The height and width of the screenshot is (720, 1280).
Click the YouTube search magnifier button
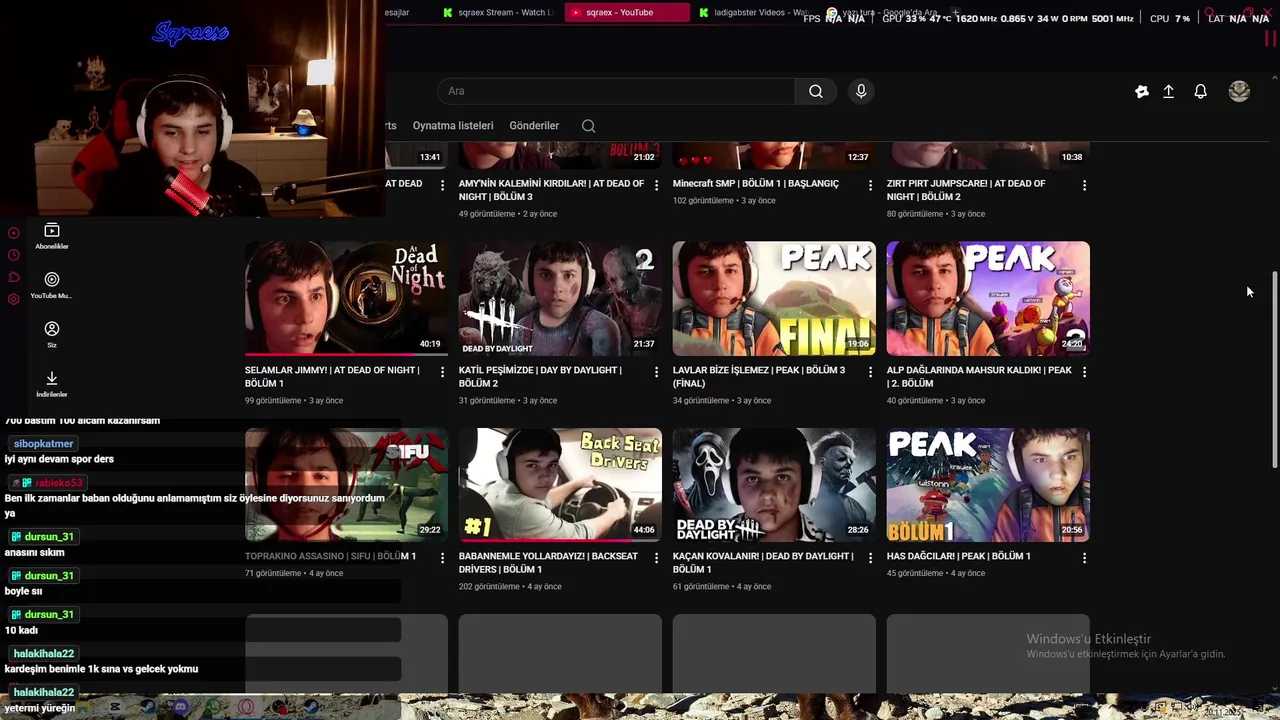coord(816,91)
